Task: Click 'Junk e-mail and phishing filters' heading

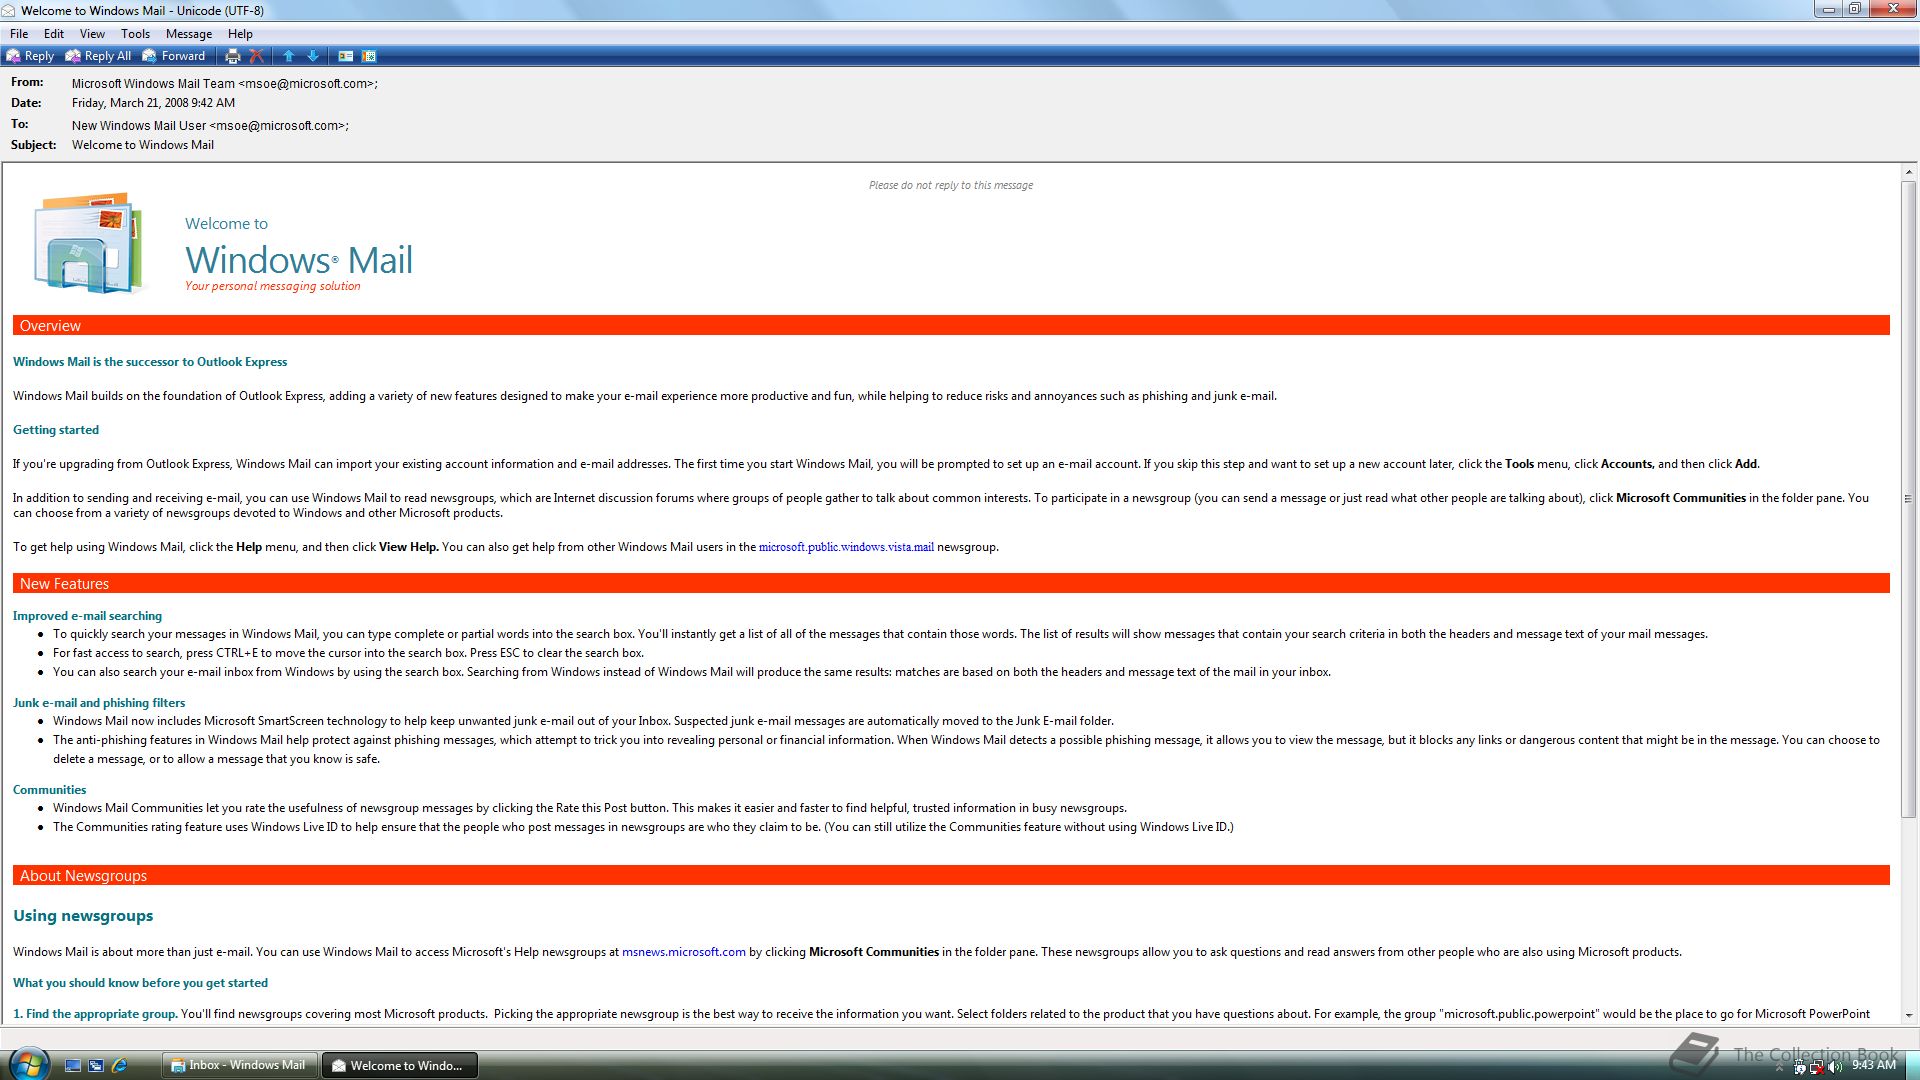Action: pos(99,703)
